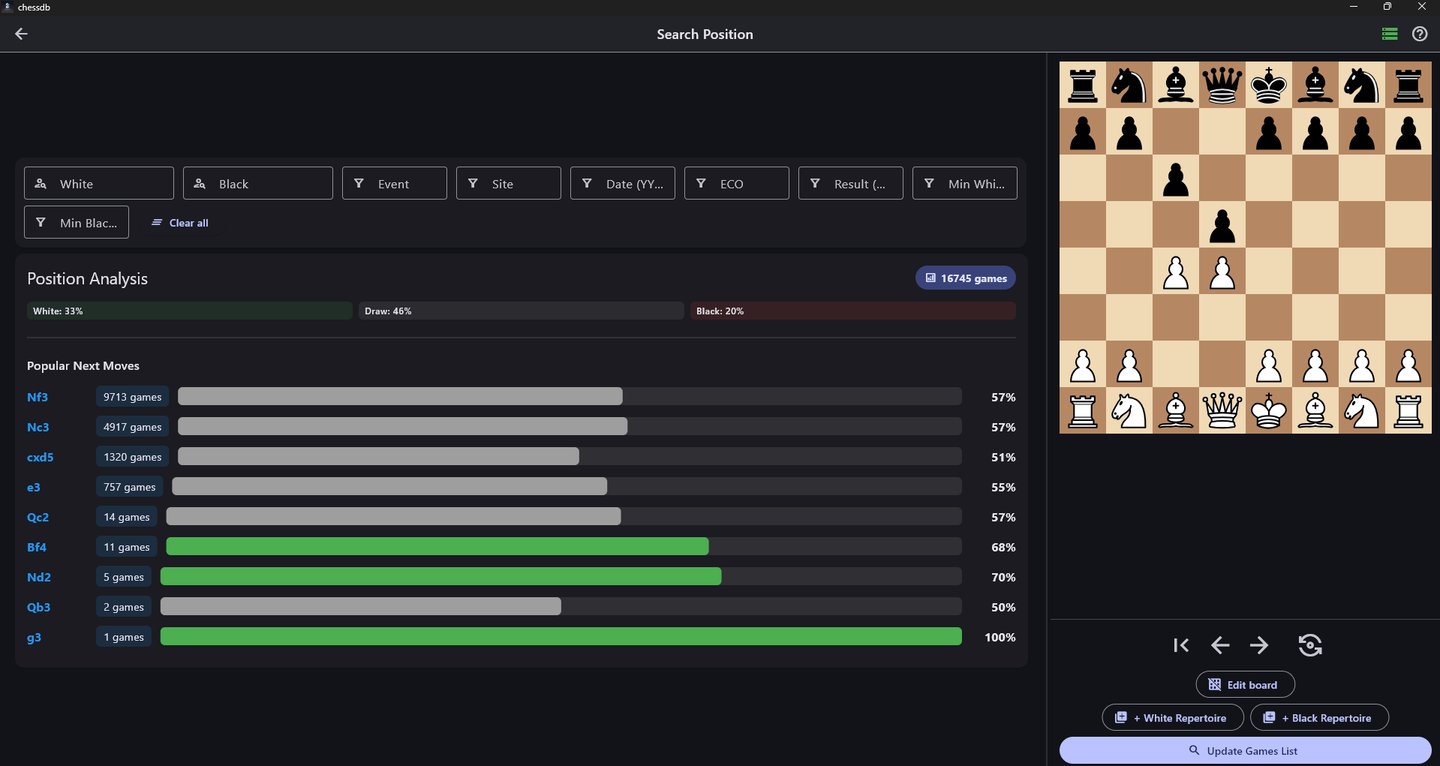Click the 1320 games badge
This screenshot has width=1440, height=766.
(133, 457)
